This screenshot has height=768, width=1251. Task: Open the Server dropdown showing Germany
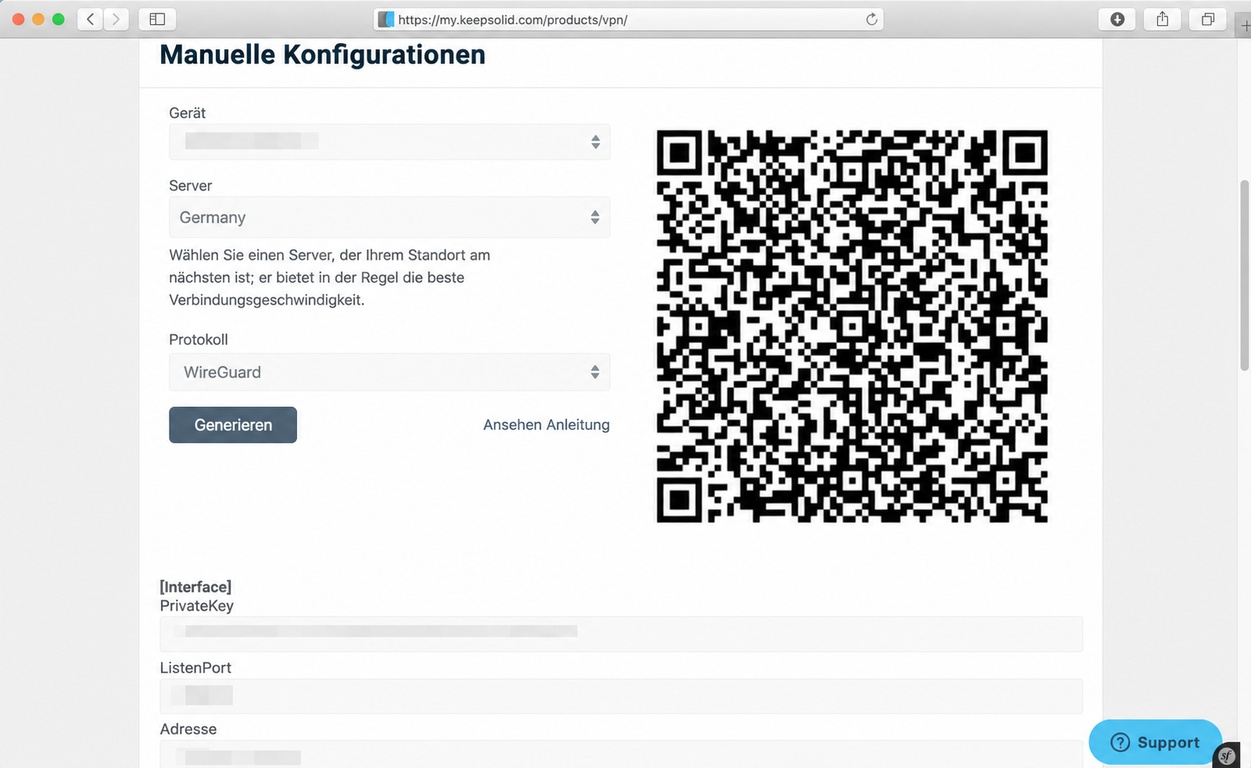(389, 217)
